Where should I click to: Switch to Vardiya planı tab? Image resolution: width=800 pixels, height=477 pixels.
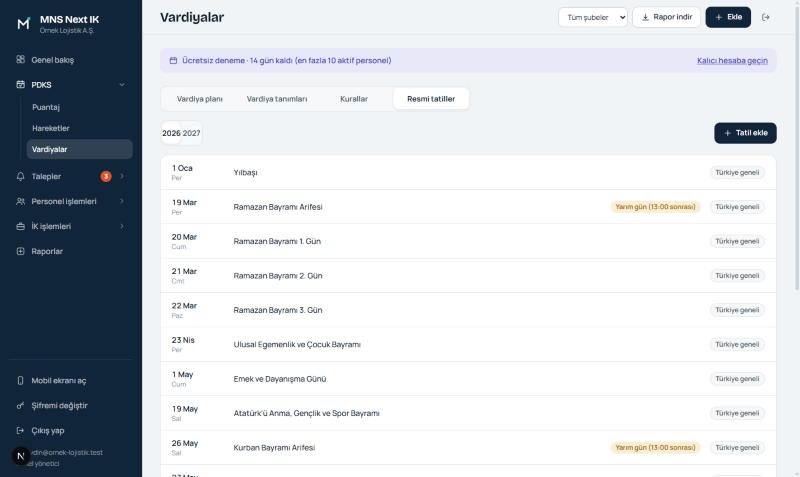199,99
